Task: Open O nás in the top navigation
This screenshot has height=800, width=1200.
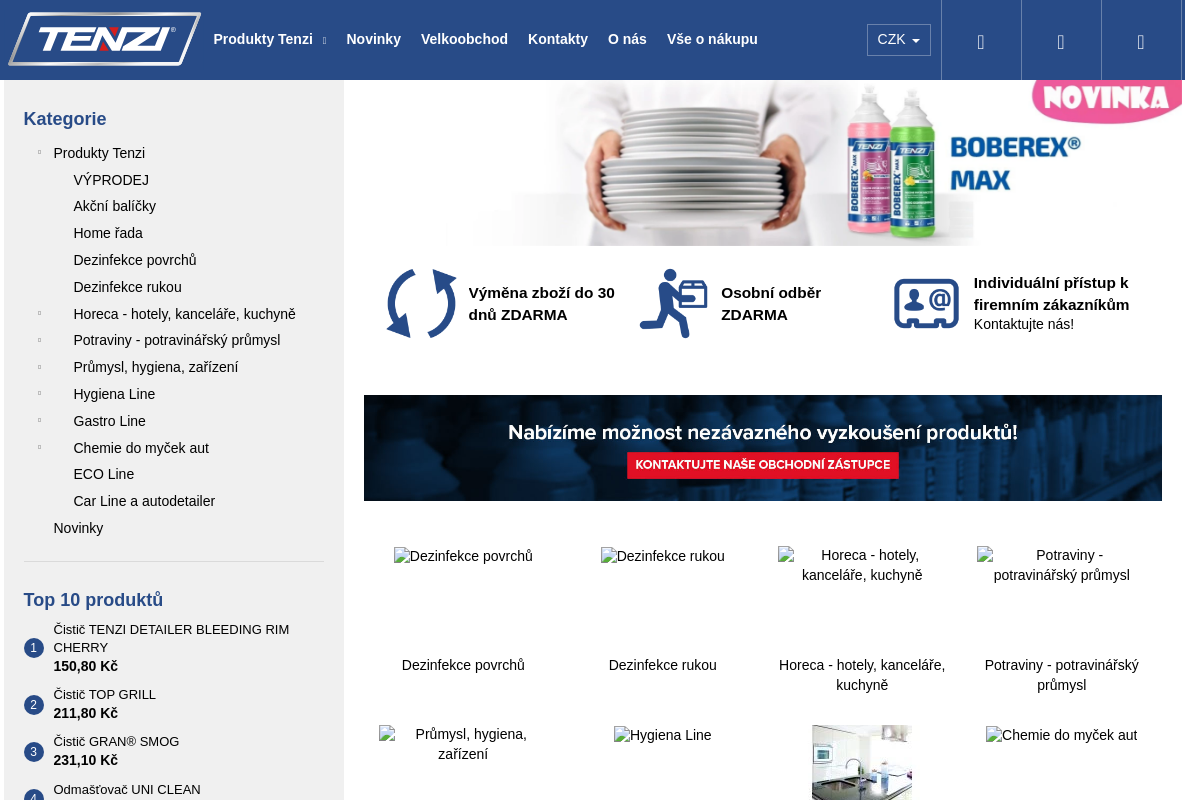Action: pyautogui.click(x=627, y=39)
